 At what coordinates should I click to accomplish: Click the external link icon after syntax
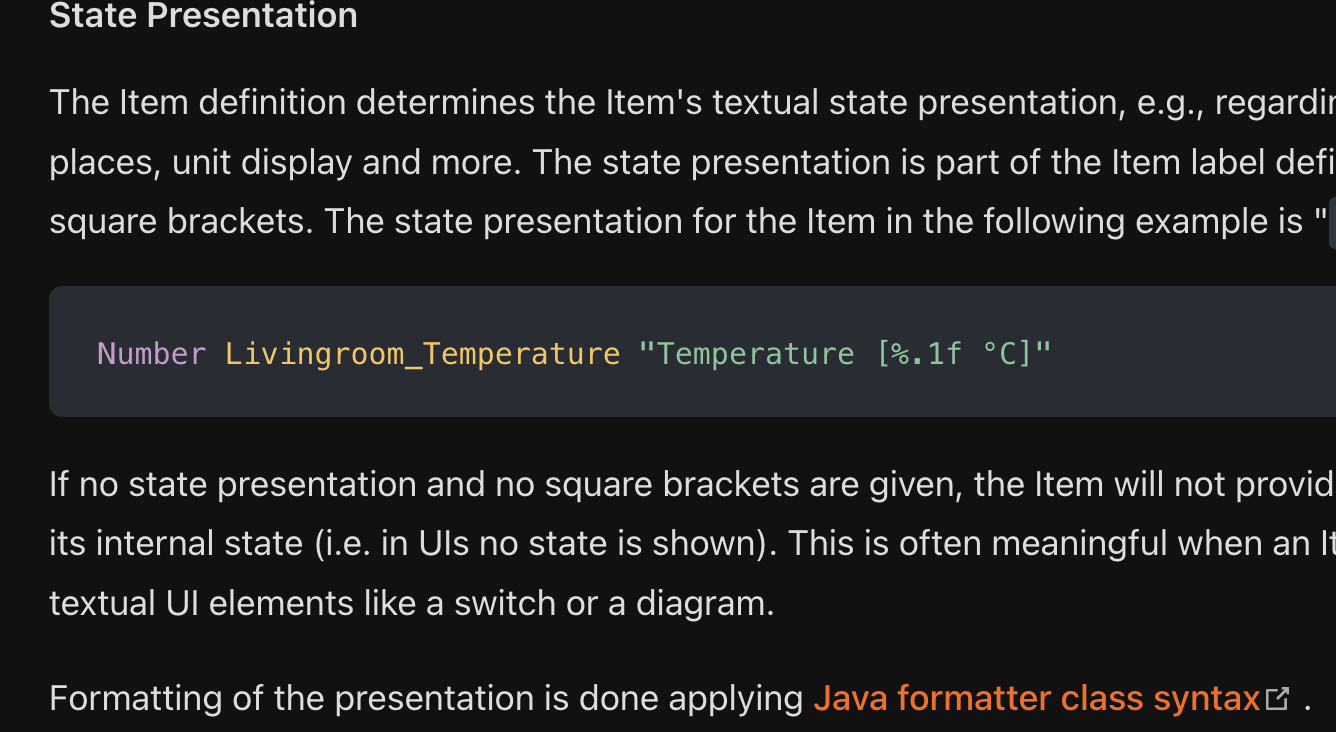[x=1277, y=698]
